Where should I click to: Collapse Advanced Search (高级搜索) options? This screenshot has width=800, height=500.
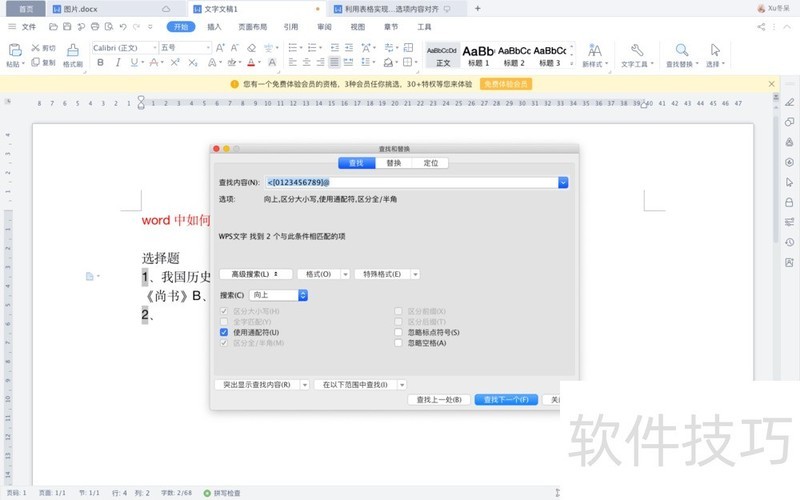[x=256, y=274]
